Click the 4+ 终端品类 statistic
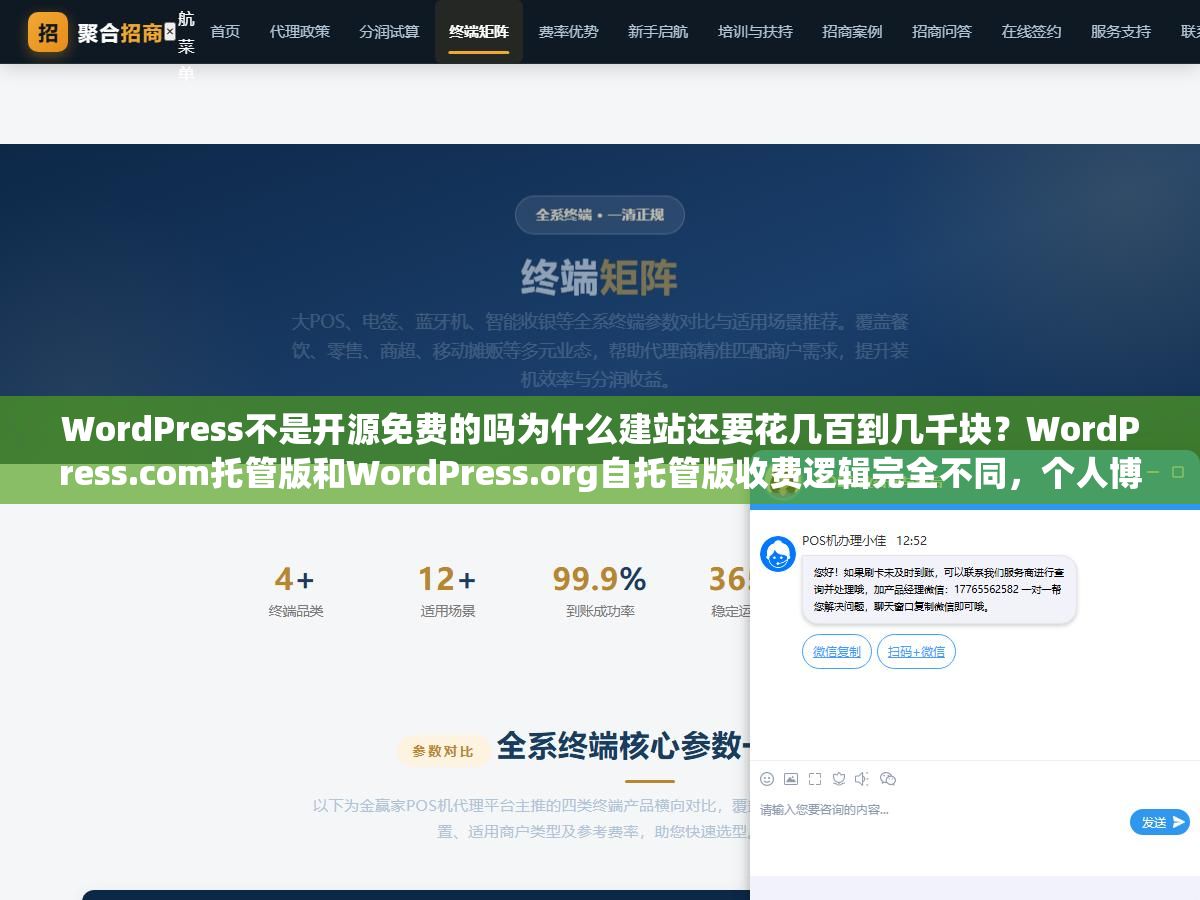This screenshot has height=900, width=1200. point(295,591)
